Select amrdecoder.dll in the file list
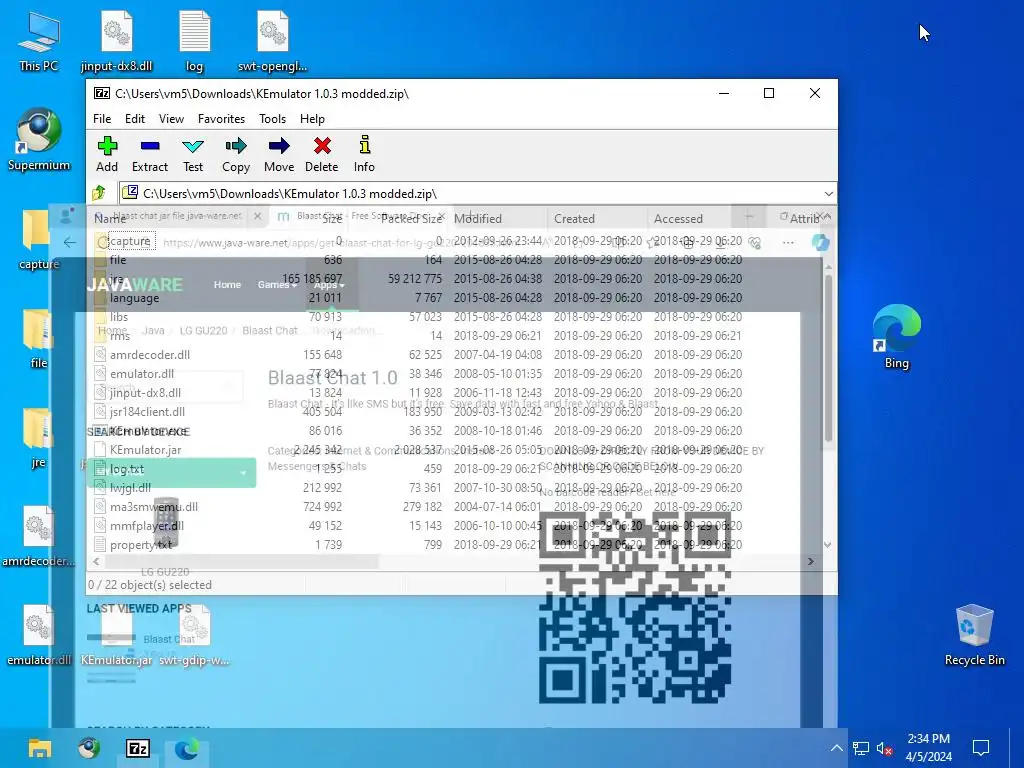Viewport: 1024px width, 768px height. [150, 355]
